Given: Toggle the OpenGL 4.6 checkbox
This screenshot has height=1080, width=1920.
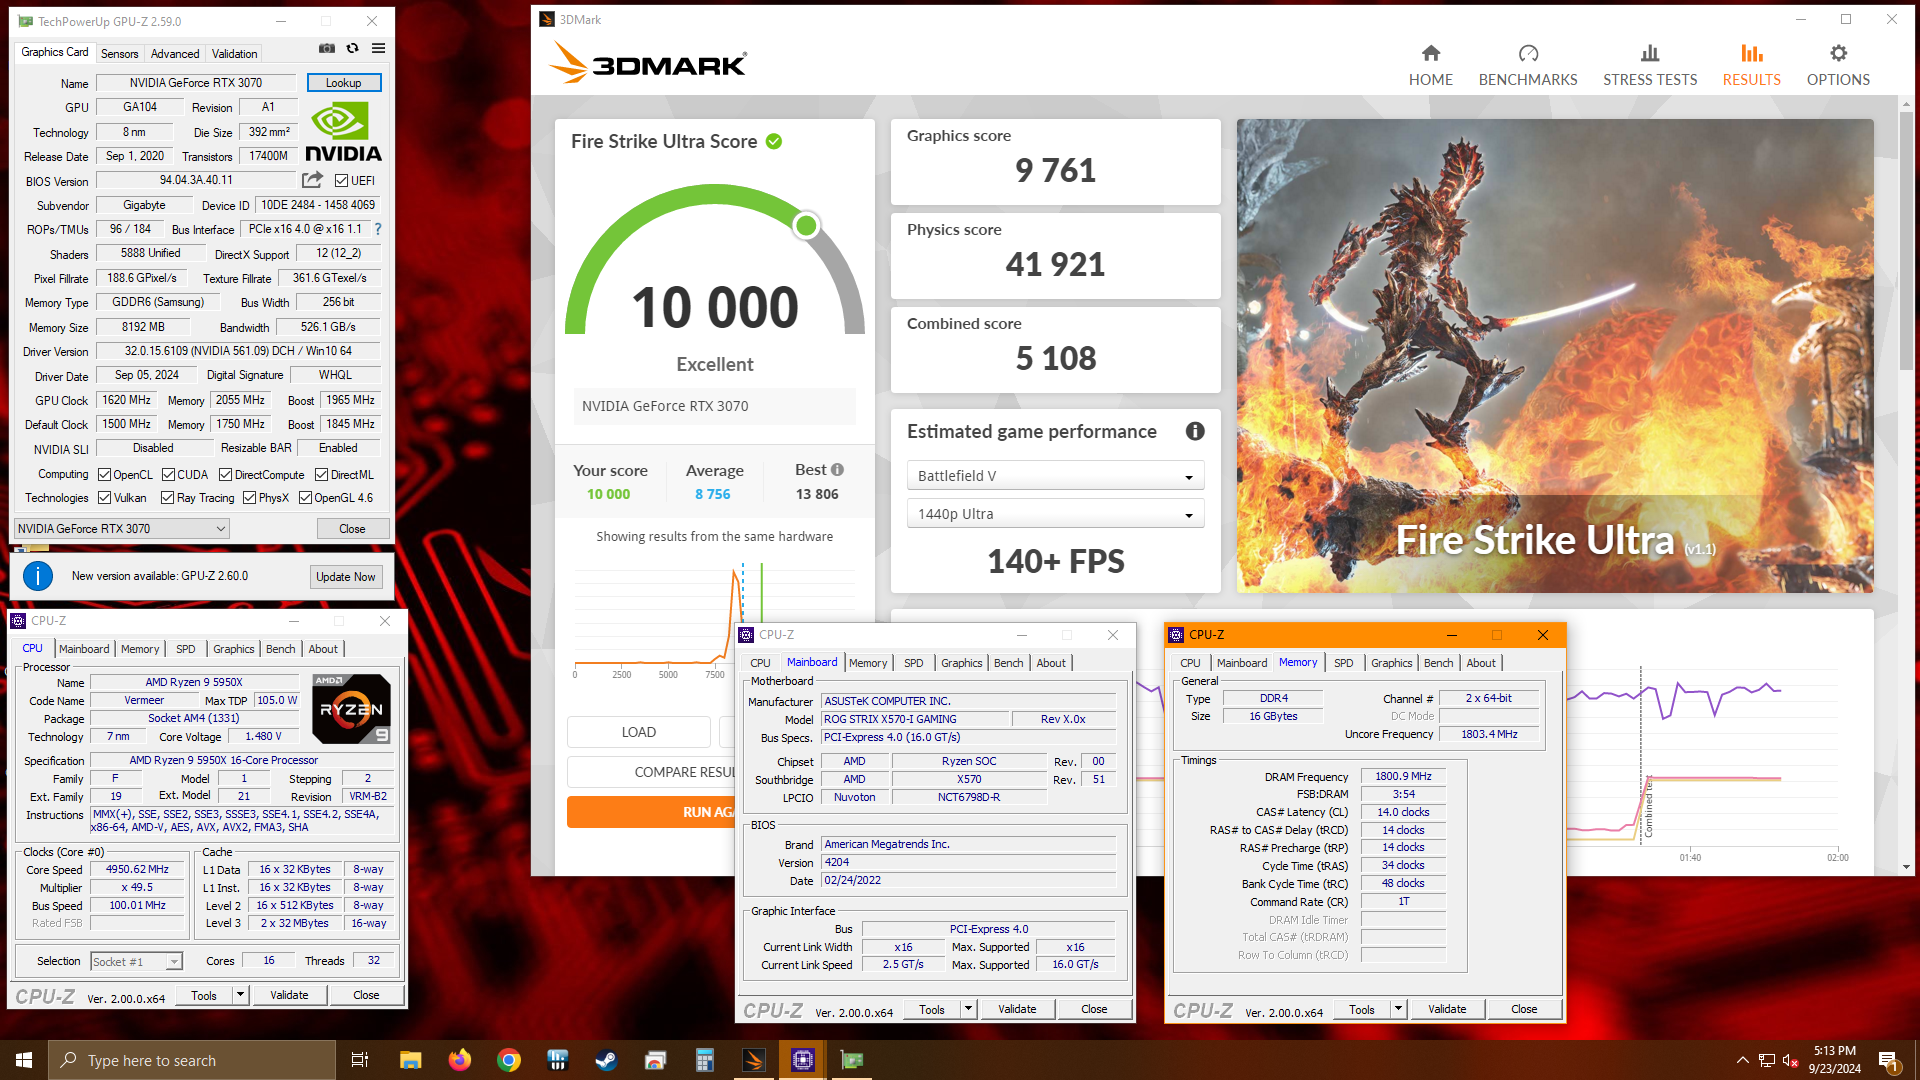Looking at the screenshot, I should (305, 498).
